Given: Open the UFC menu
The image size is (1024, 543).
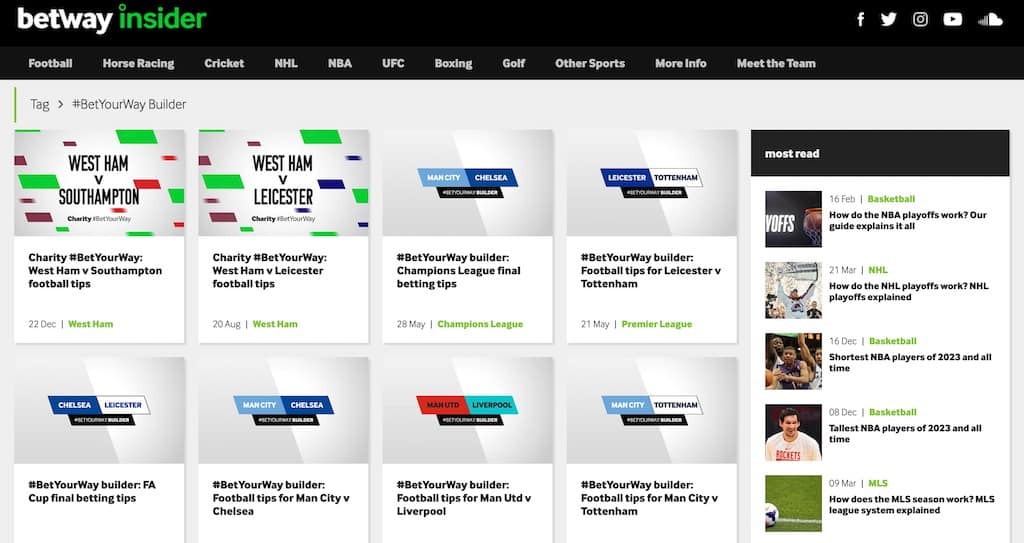Looking at the screenshot, I should 393,63.
